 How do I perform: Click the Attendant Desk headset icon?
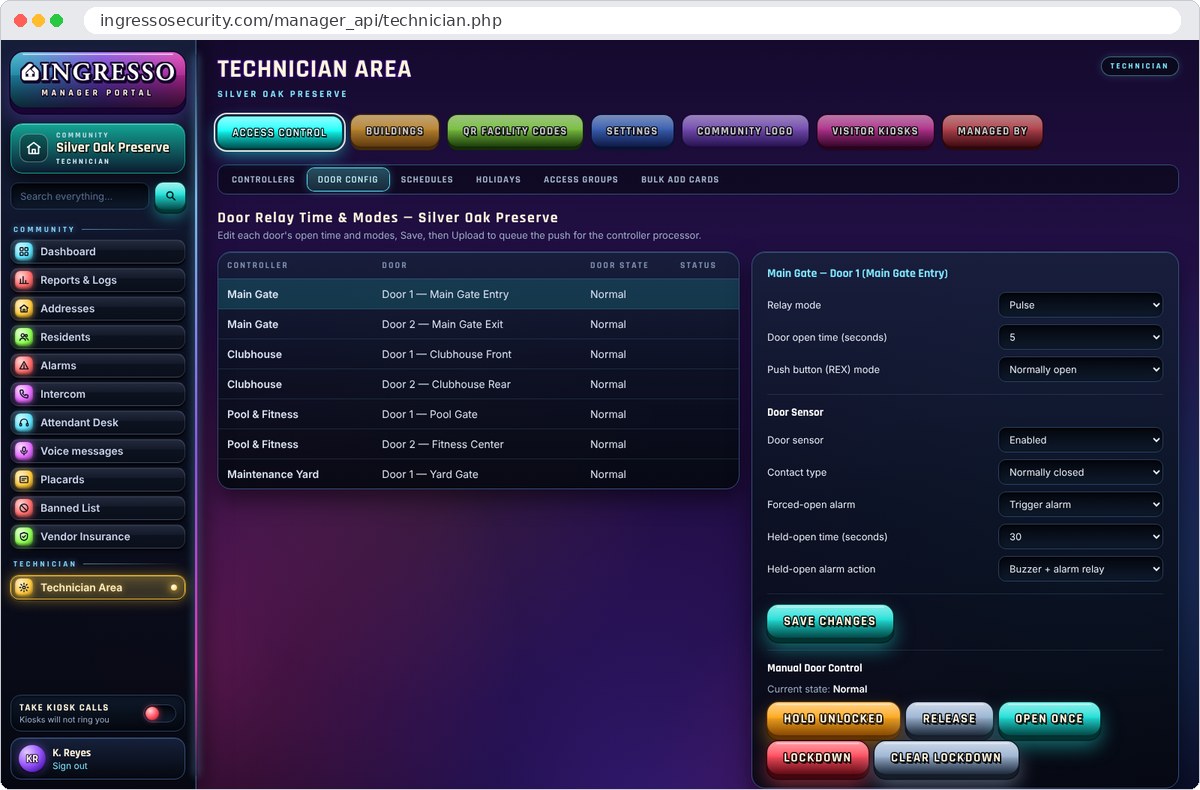(x=24, y=423)
